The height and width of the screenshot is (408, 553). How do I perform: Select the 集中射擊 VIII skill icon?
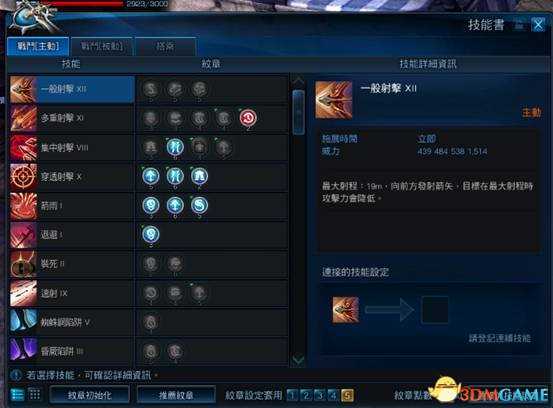(23, 148)
